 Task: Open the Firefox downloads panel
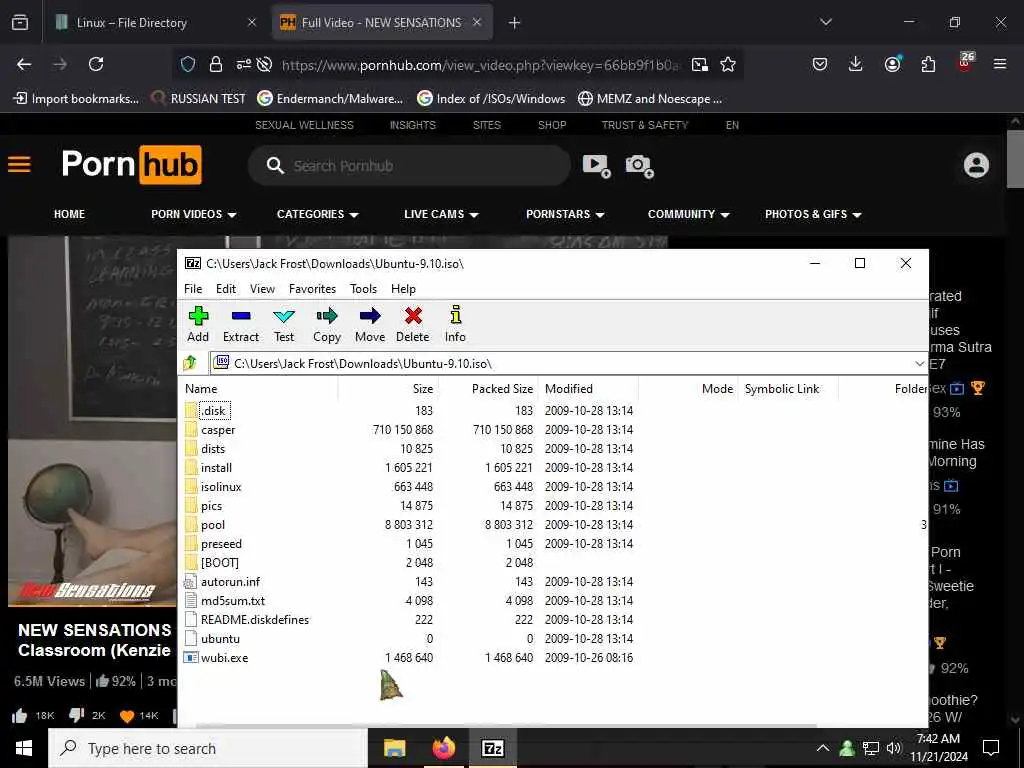click(856, 64)
